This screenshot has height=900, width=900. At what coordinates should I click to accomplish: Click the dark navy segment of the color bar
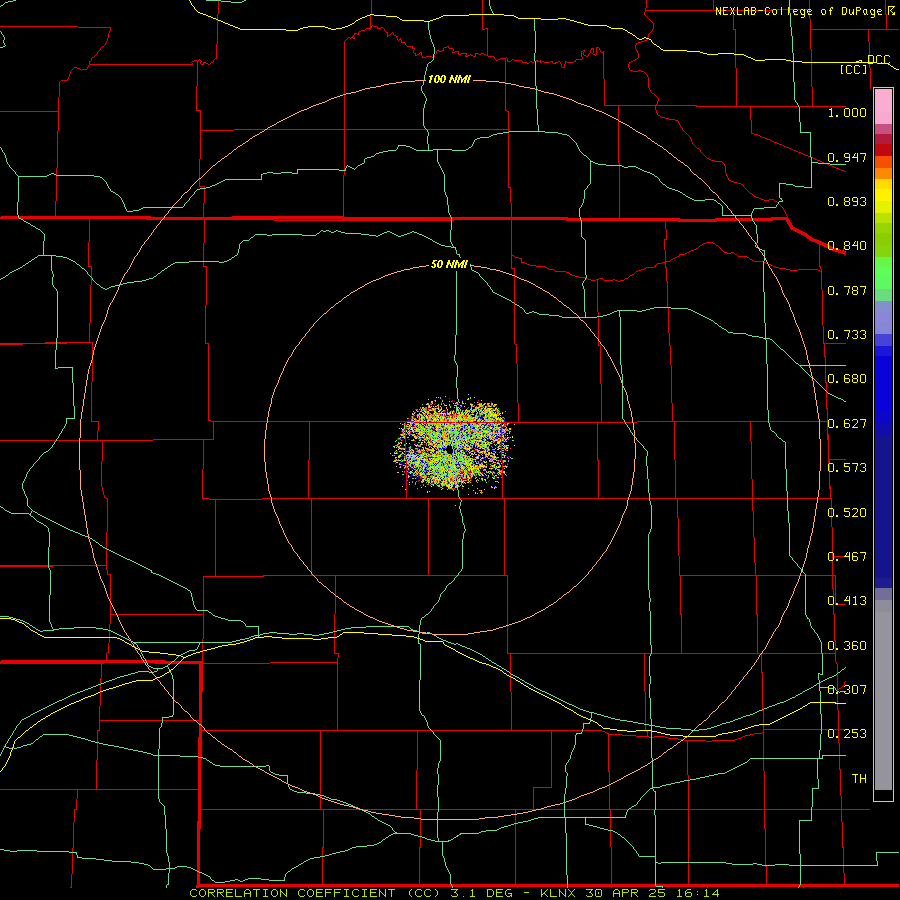click(x=883, y=511)
